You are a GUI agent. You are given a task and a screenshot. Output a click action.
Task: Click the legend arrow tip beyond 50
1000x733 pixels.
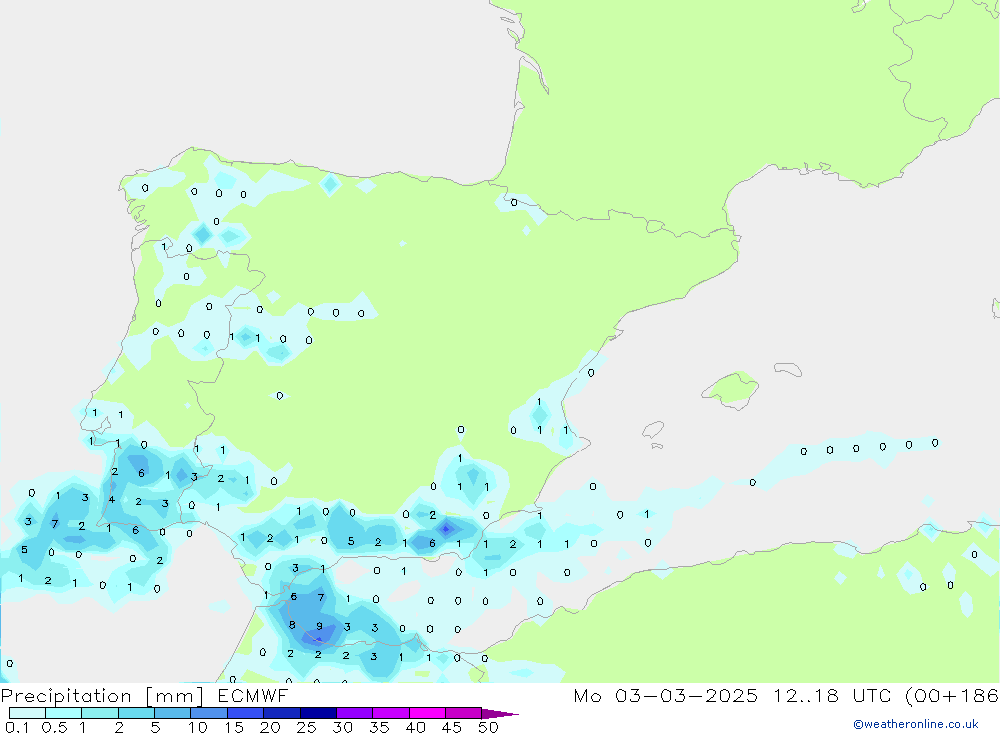click(500, 714)
